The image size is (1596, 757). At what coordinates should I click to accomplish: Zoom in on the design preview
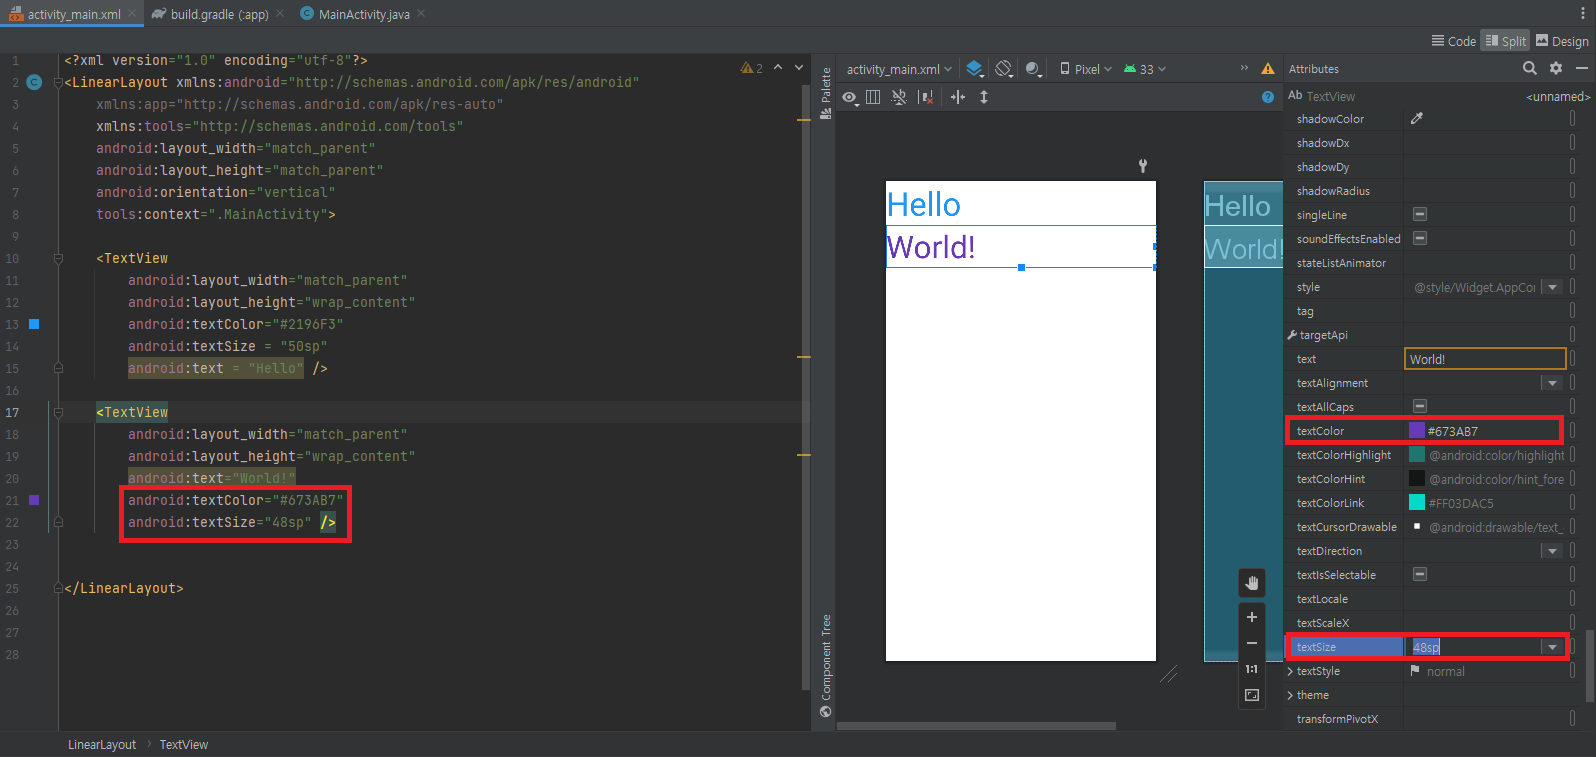(x=1252, y=617)
